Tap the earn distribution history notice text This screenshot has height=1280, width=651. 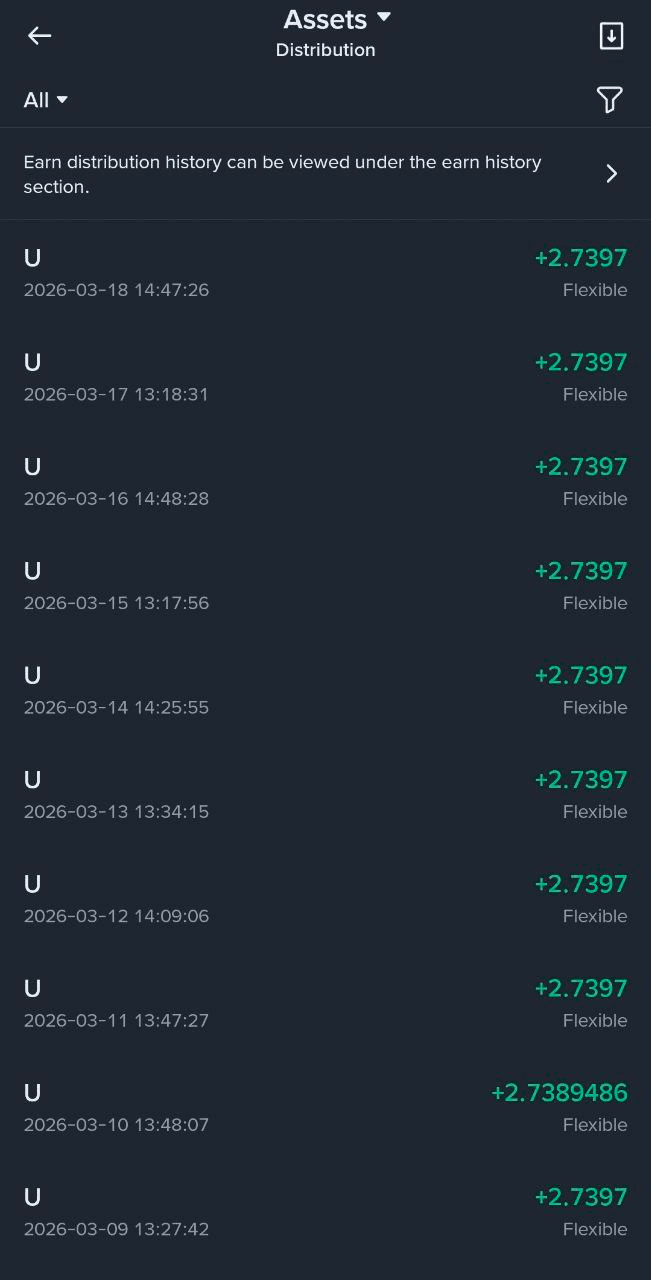282,174
